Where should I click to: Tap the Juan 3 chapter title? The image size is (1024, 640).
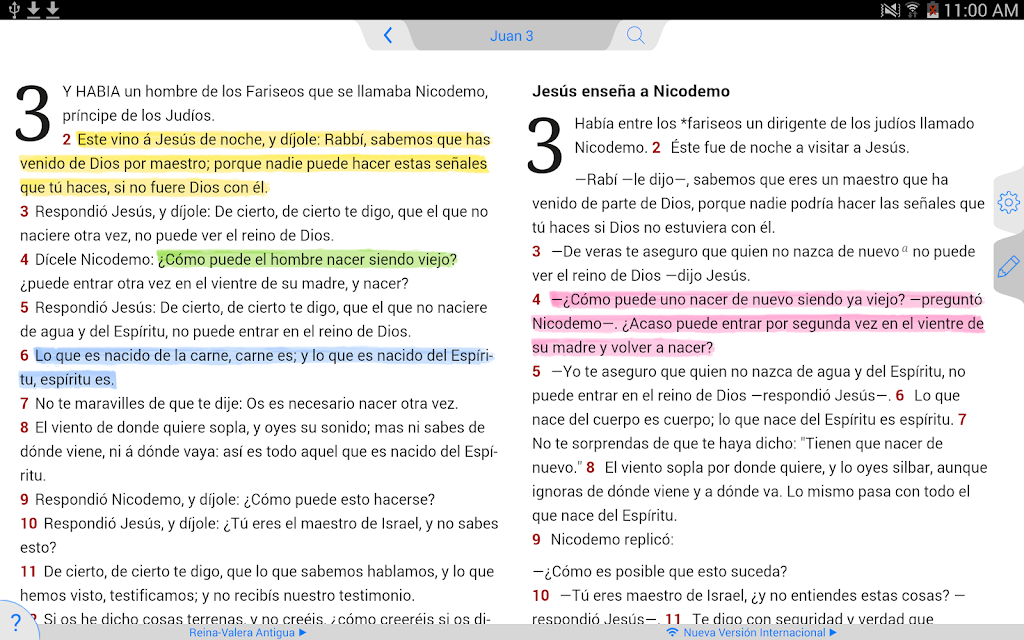click(511, 36)
